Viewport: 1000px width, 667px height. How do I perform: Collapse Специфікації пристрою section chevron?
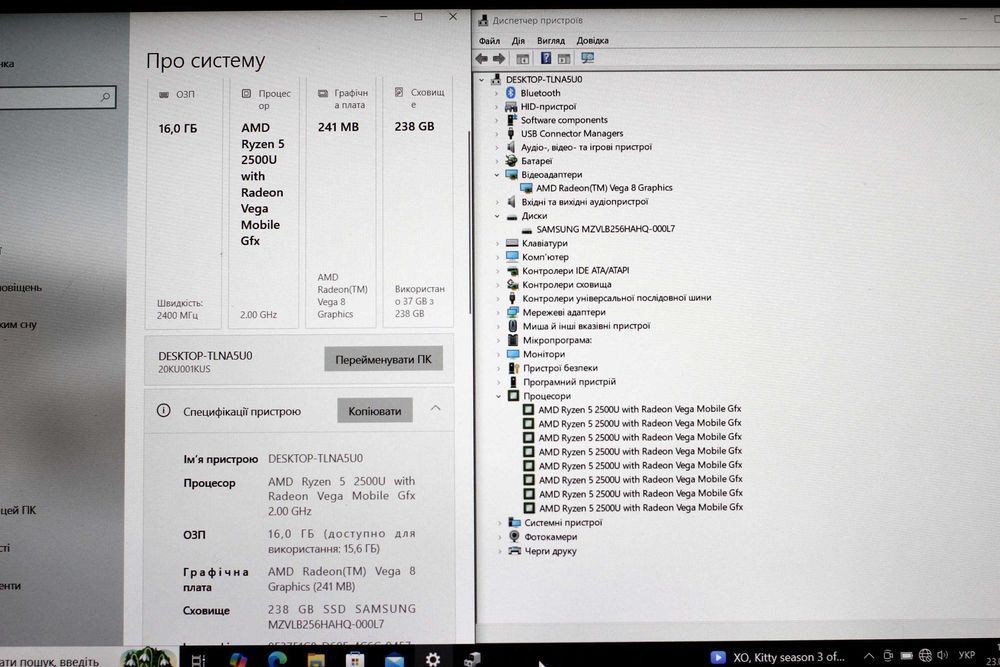pyautogui.click(x=436, y=409)
